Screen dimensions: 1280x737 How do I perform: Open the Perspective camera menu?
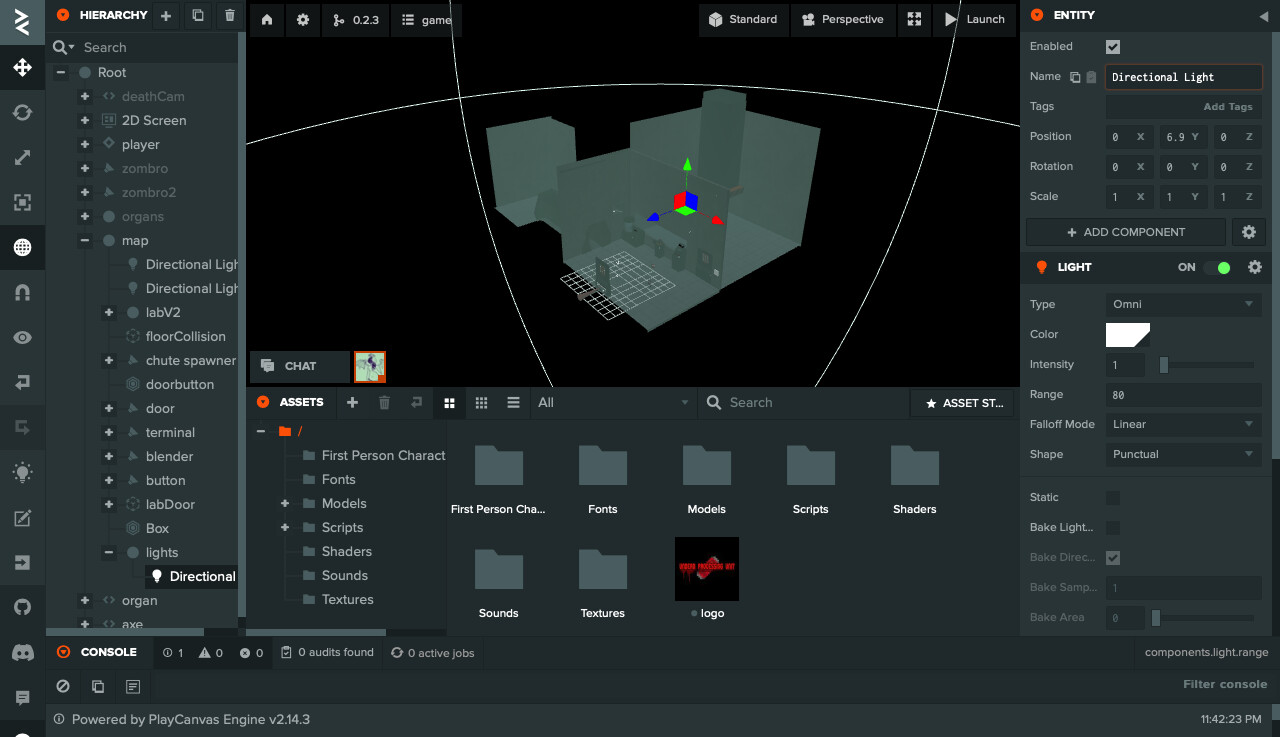tap(842, 19)
